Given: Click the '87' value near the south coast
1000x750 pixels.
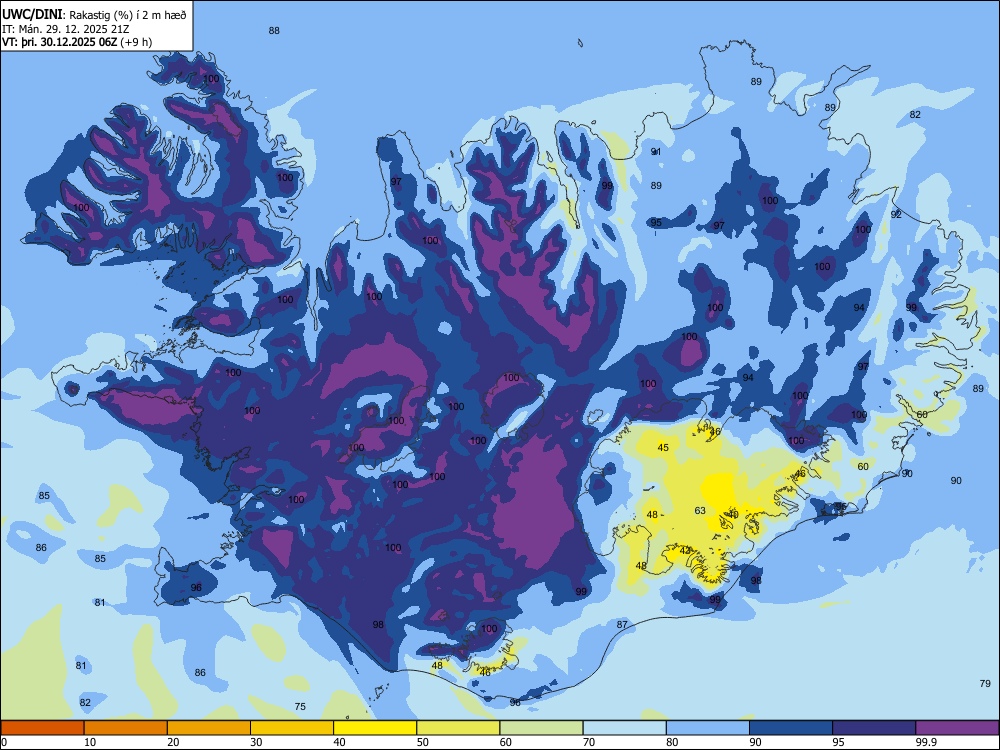Looking at the screenshot, I should [x=622, y=624].
